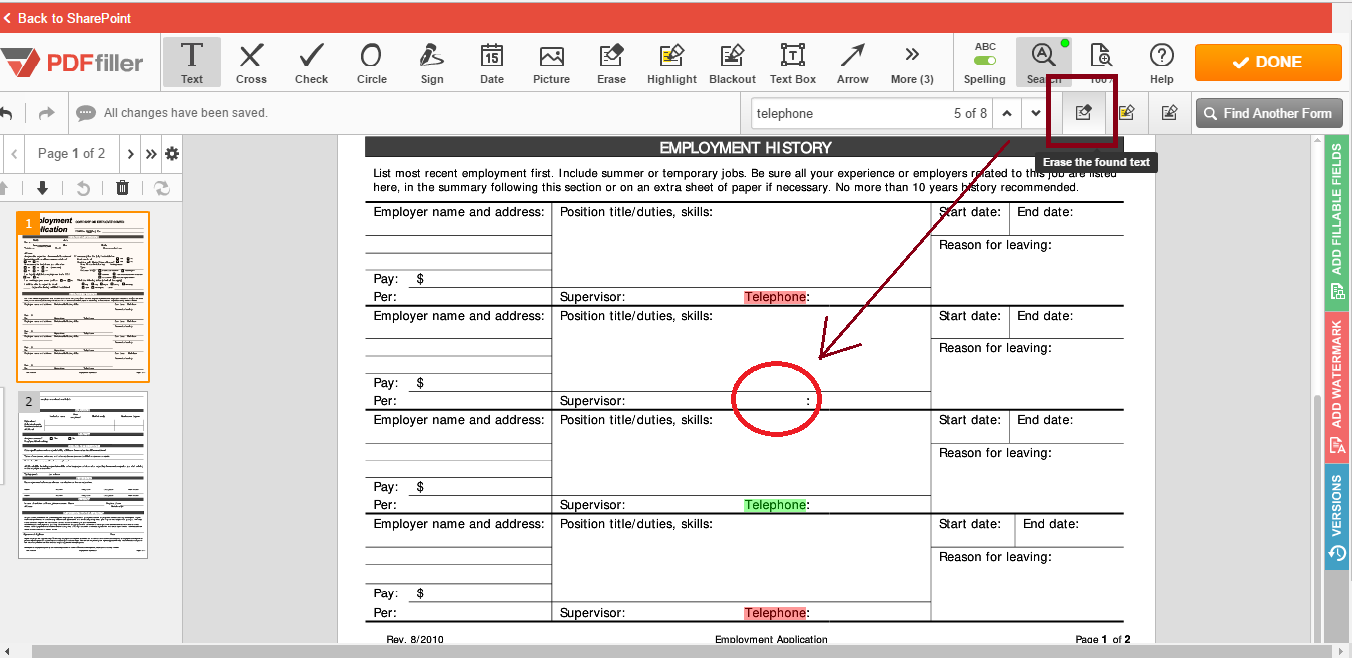This screenshot has height=658, width=1352.
Task: Expand the More (3) tools menu
Action: 912,63
